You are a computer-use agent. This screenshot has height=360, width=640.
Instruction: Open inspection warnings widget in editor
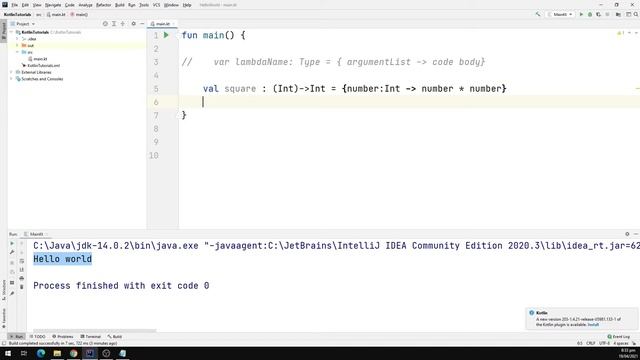point(620,33)
